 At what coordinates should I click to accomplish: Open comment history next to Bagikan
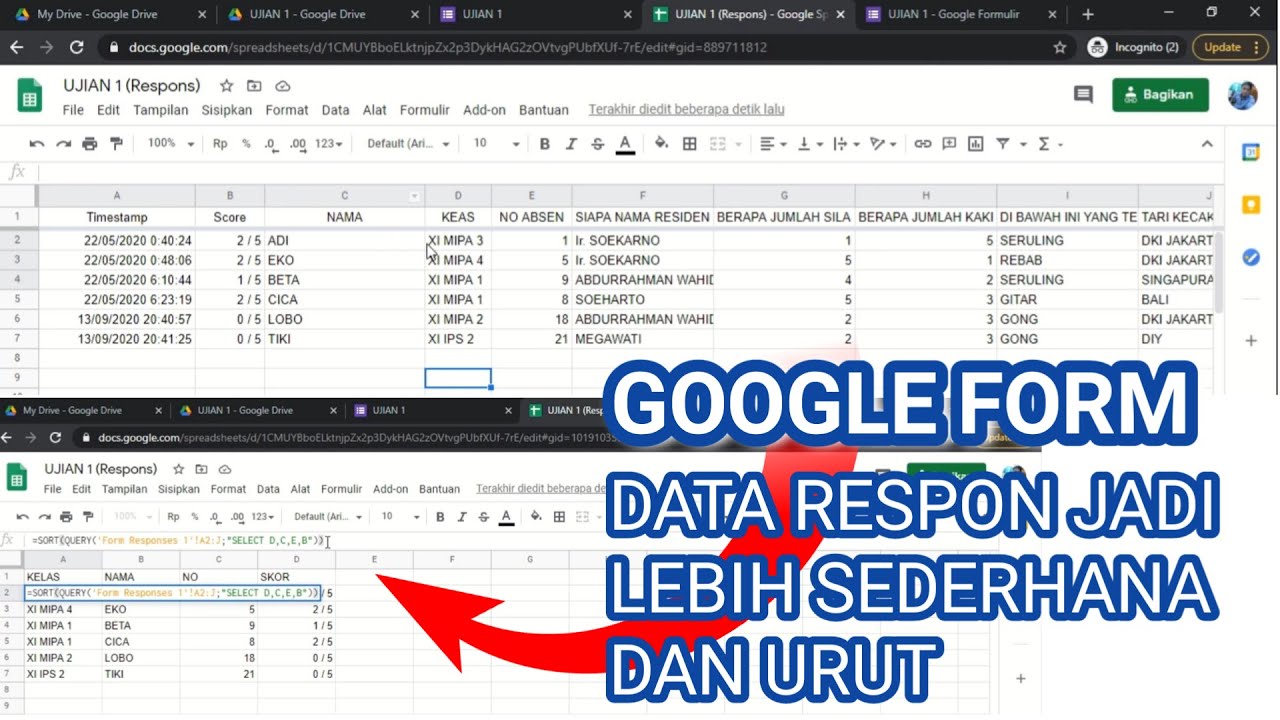click(1083, 94)
